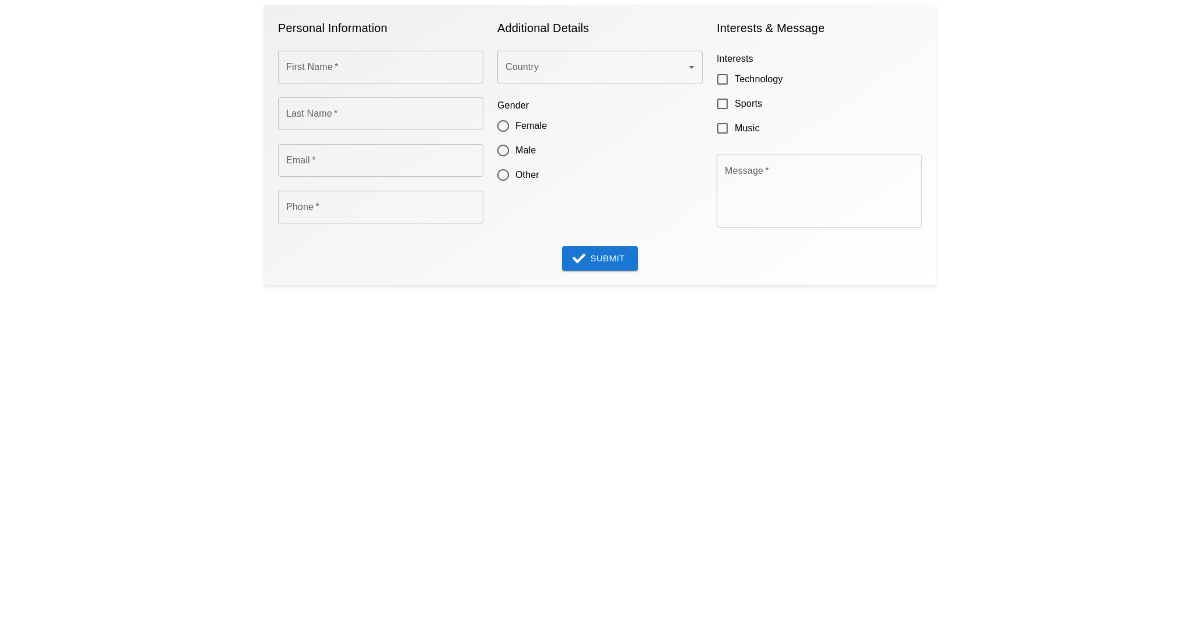Click the Gender section label
This screenshot has width=1200, height=630.
(513, 105)
